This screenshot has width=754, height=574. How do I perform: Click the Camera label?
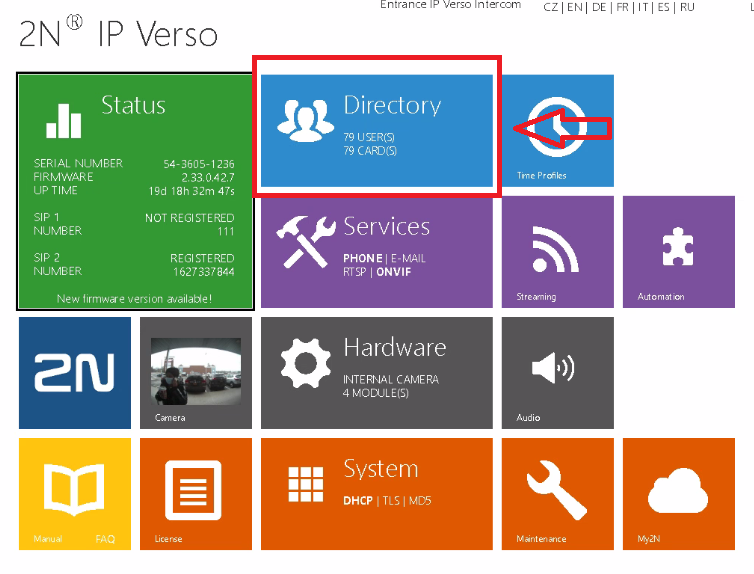point(170,418)
